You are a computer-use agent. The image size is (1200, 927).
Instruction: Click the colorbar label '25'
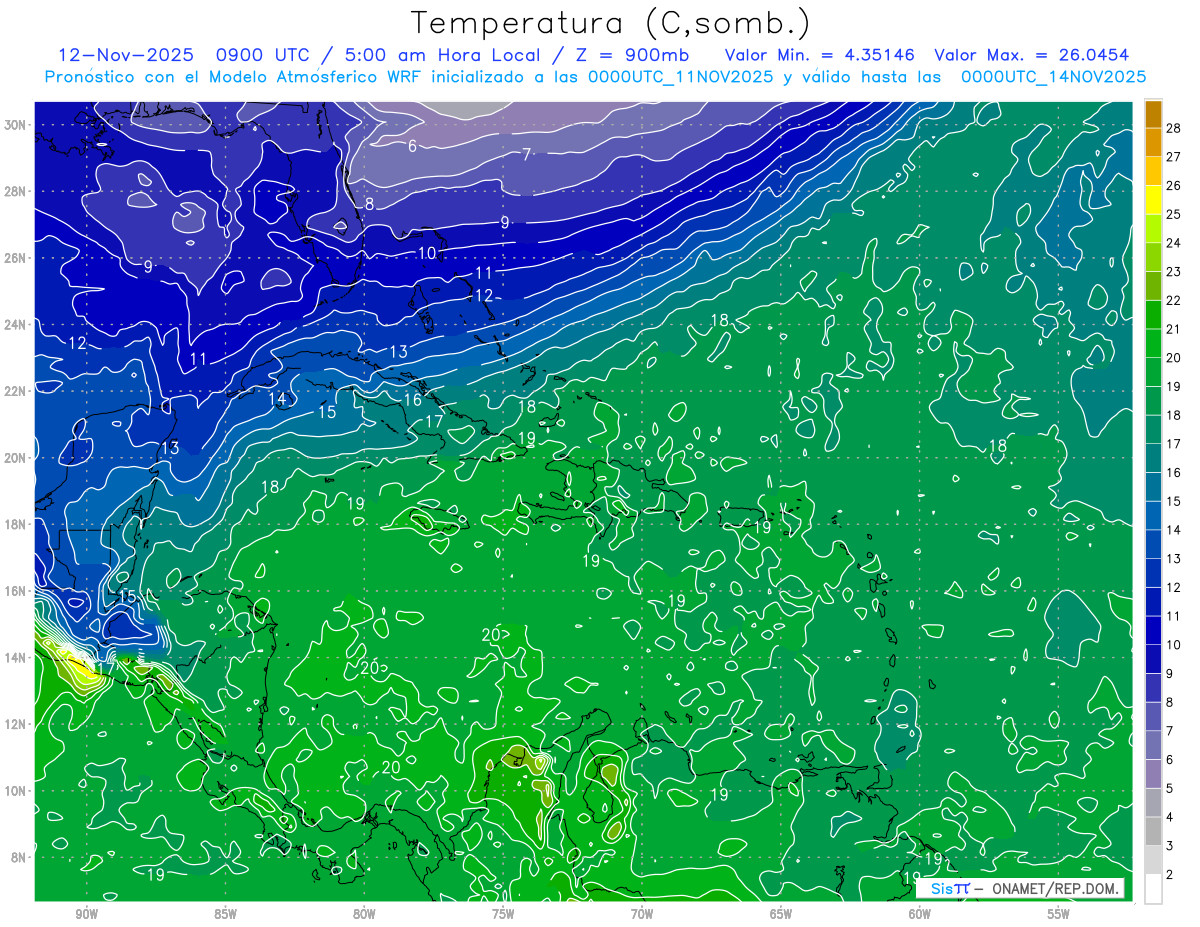coord(1174,214)
